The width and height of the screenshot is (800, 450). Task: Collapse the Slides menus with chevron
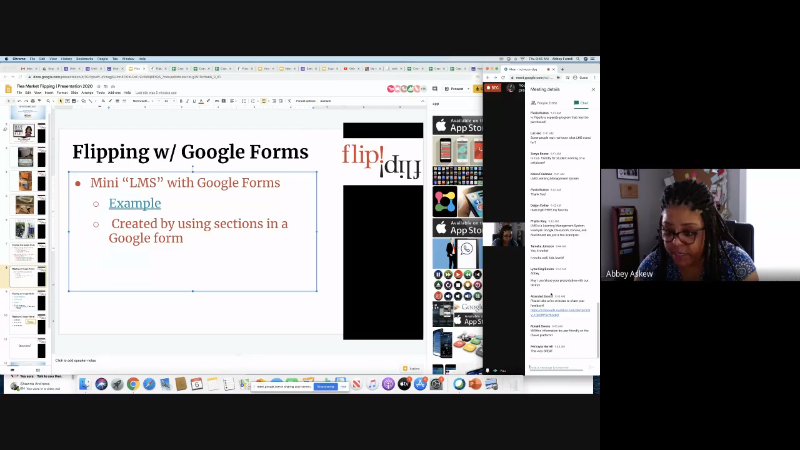pos(422,101)
